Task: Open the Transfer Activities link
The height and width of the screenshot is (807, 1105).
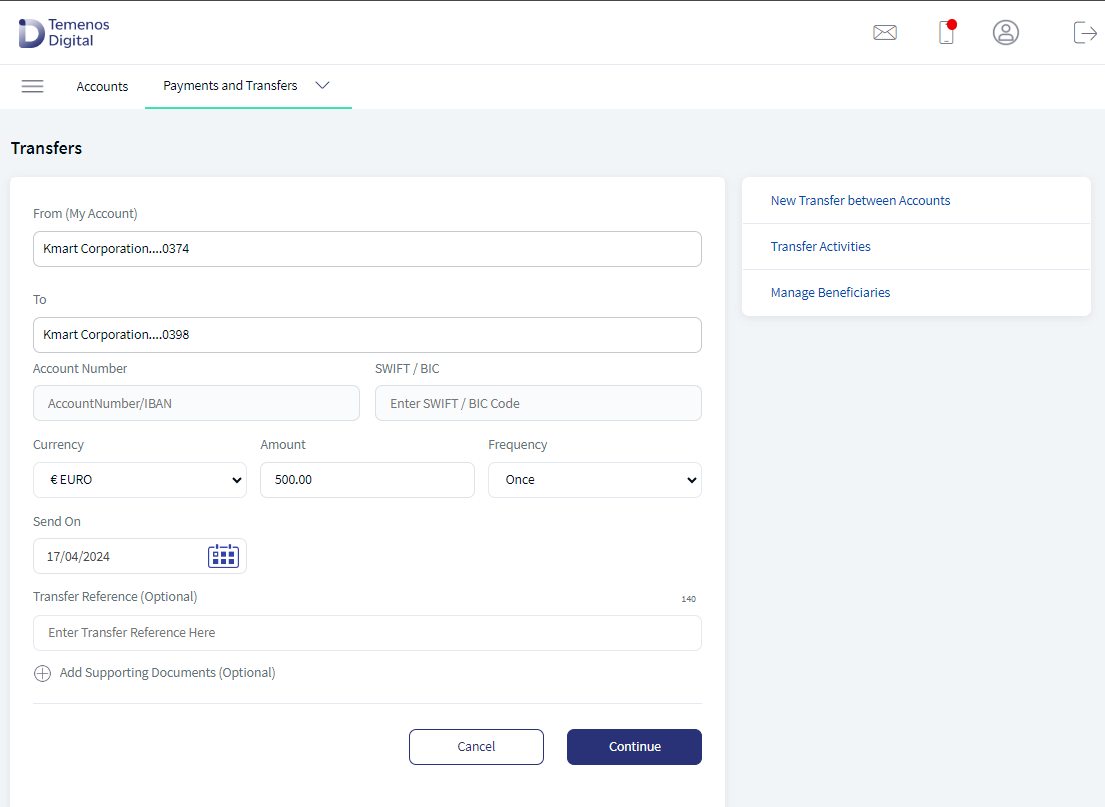Action: (820, 247)
